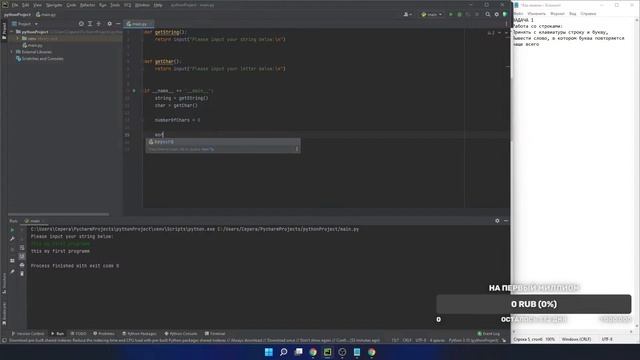The image size is (640, 360).
Task: Open the Window menu in PyCharm
Action: [x=142, y=5]
